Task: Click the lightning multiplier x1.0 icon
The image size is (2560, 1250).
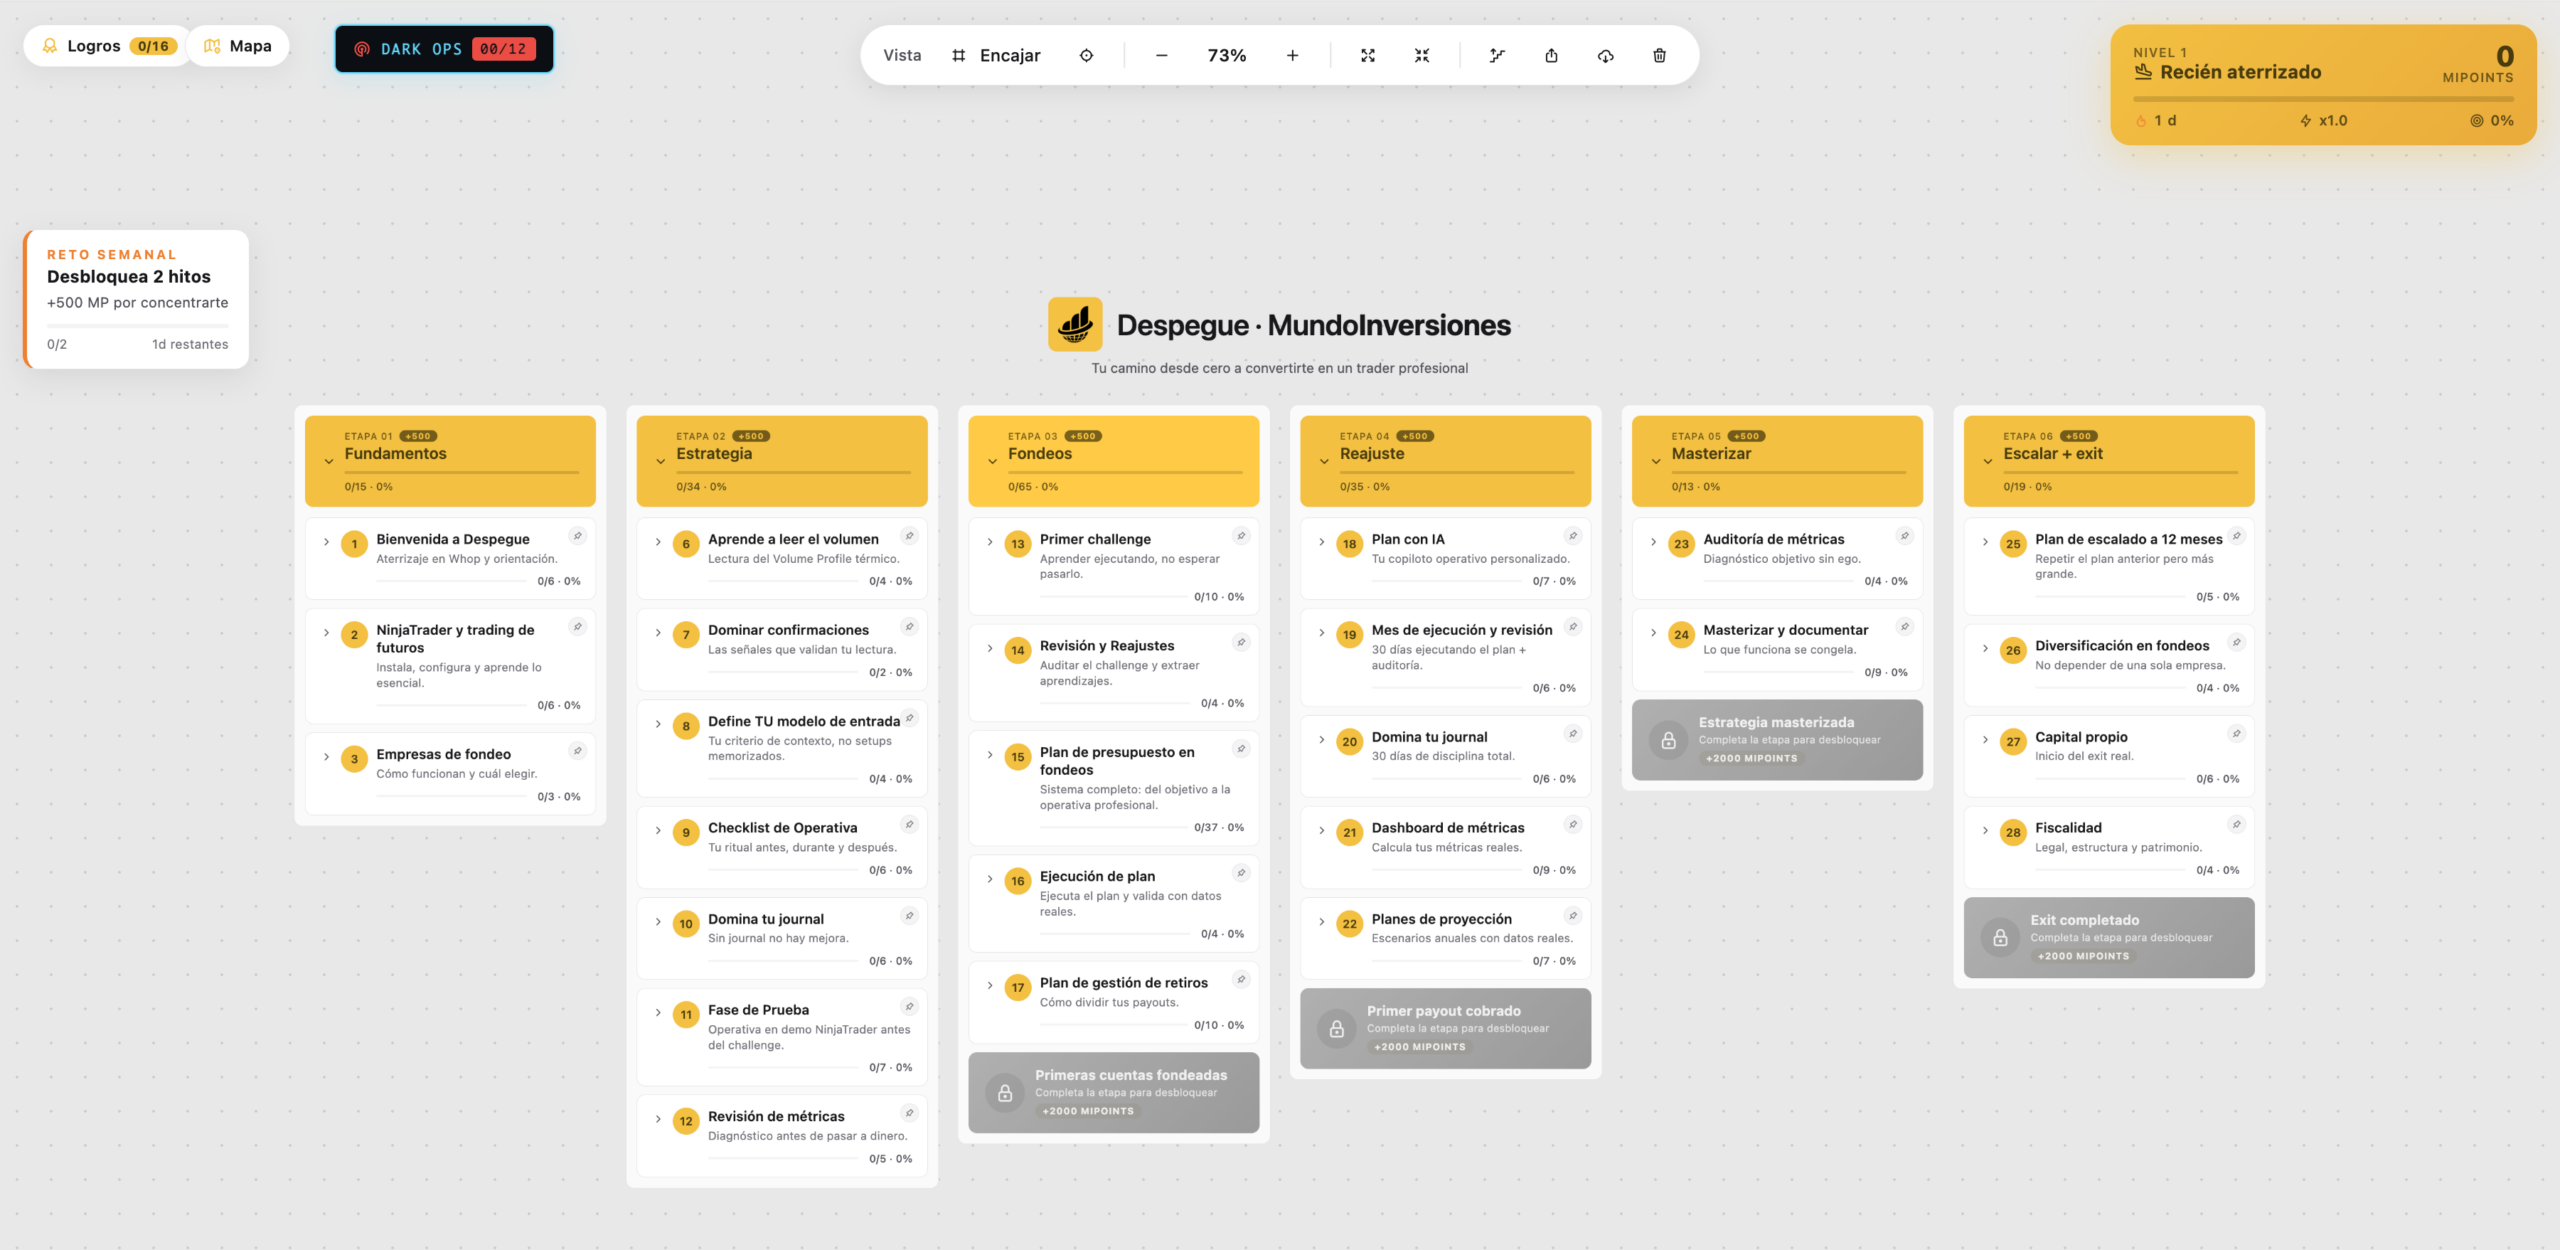Action: pyautogui.click(x=2306, y=121)
